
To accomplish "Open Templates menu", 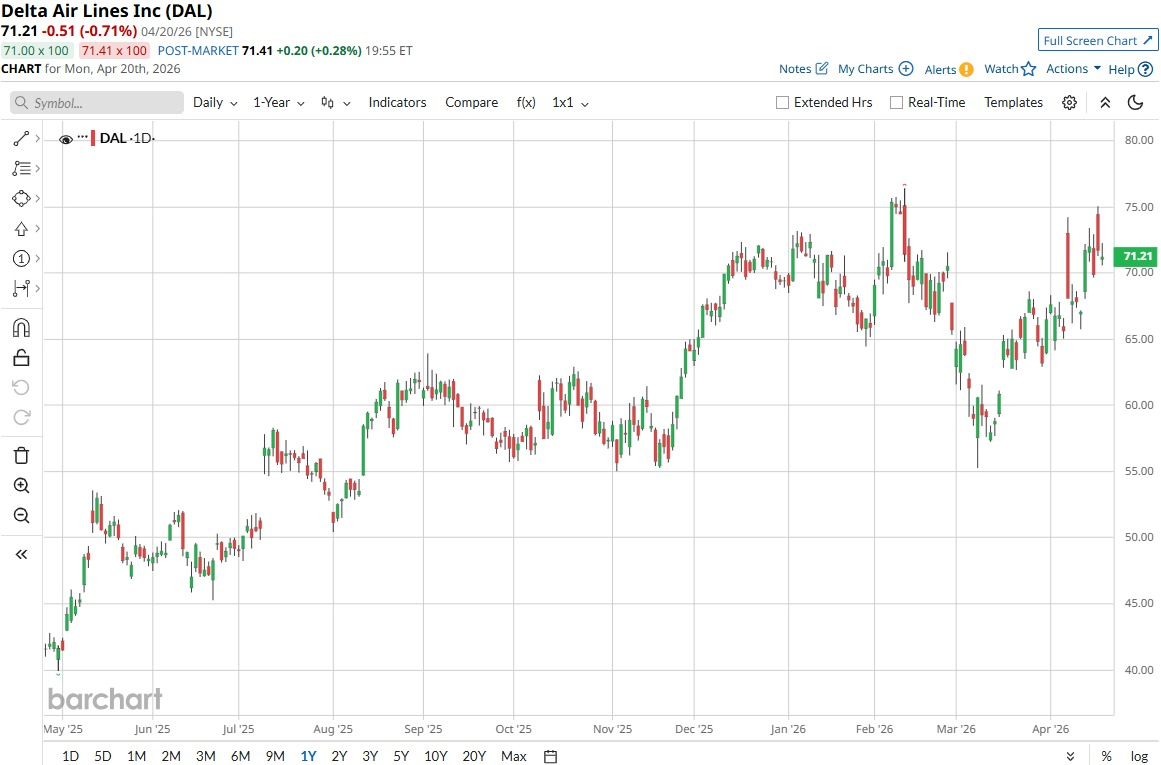I will (x=1014, y=103).
